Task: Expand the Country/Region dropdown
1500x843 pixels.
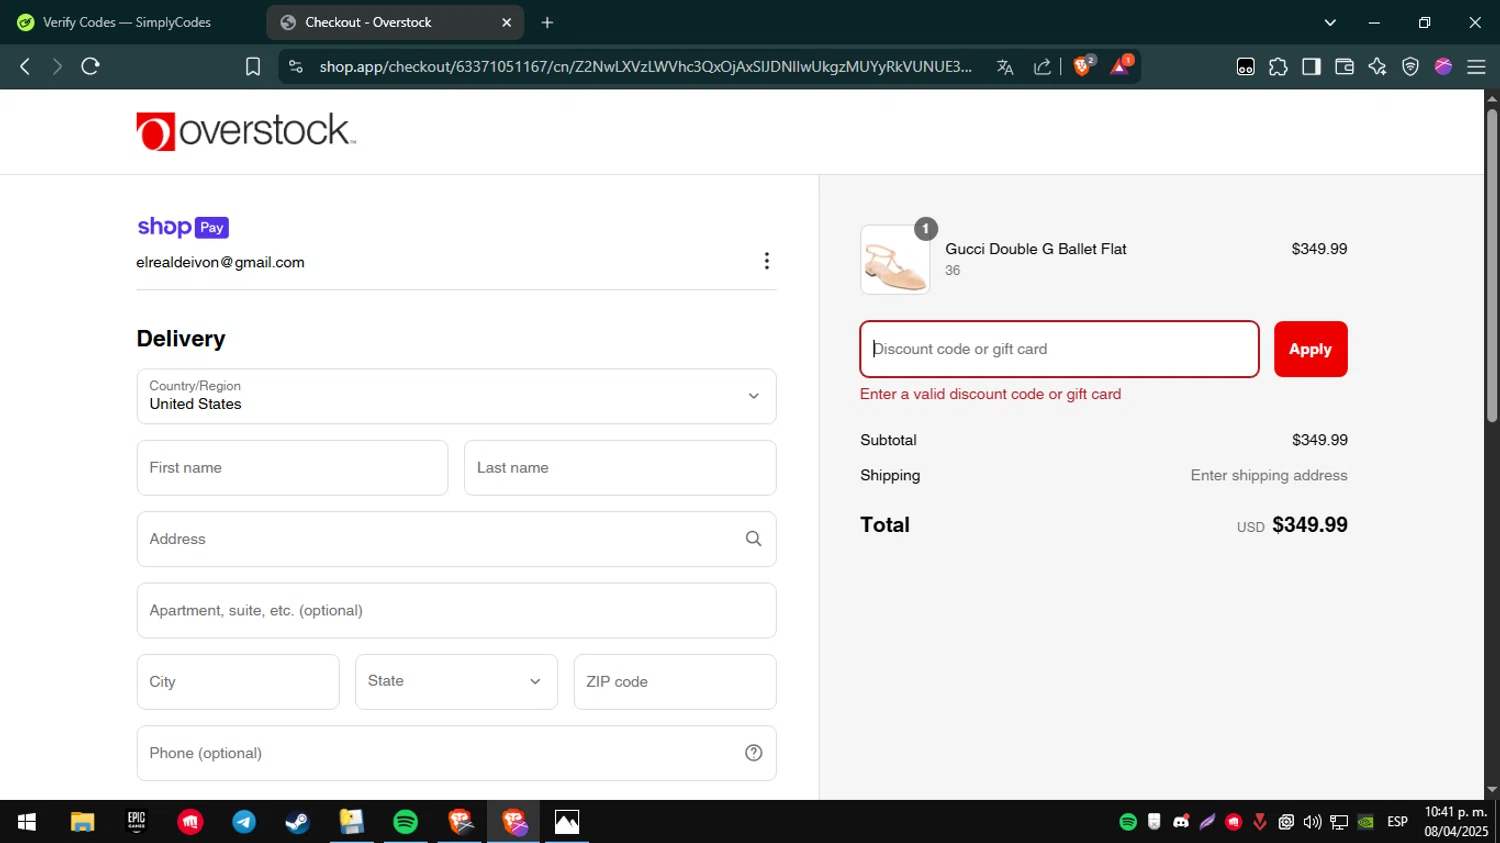Action: pos(456,396)
